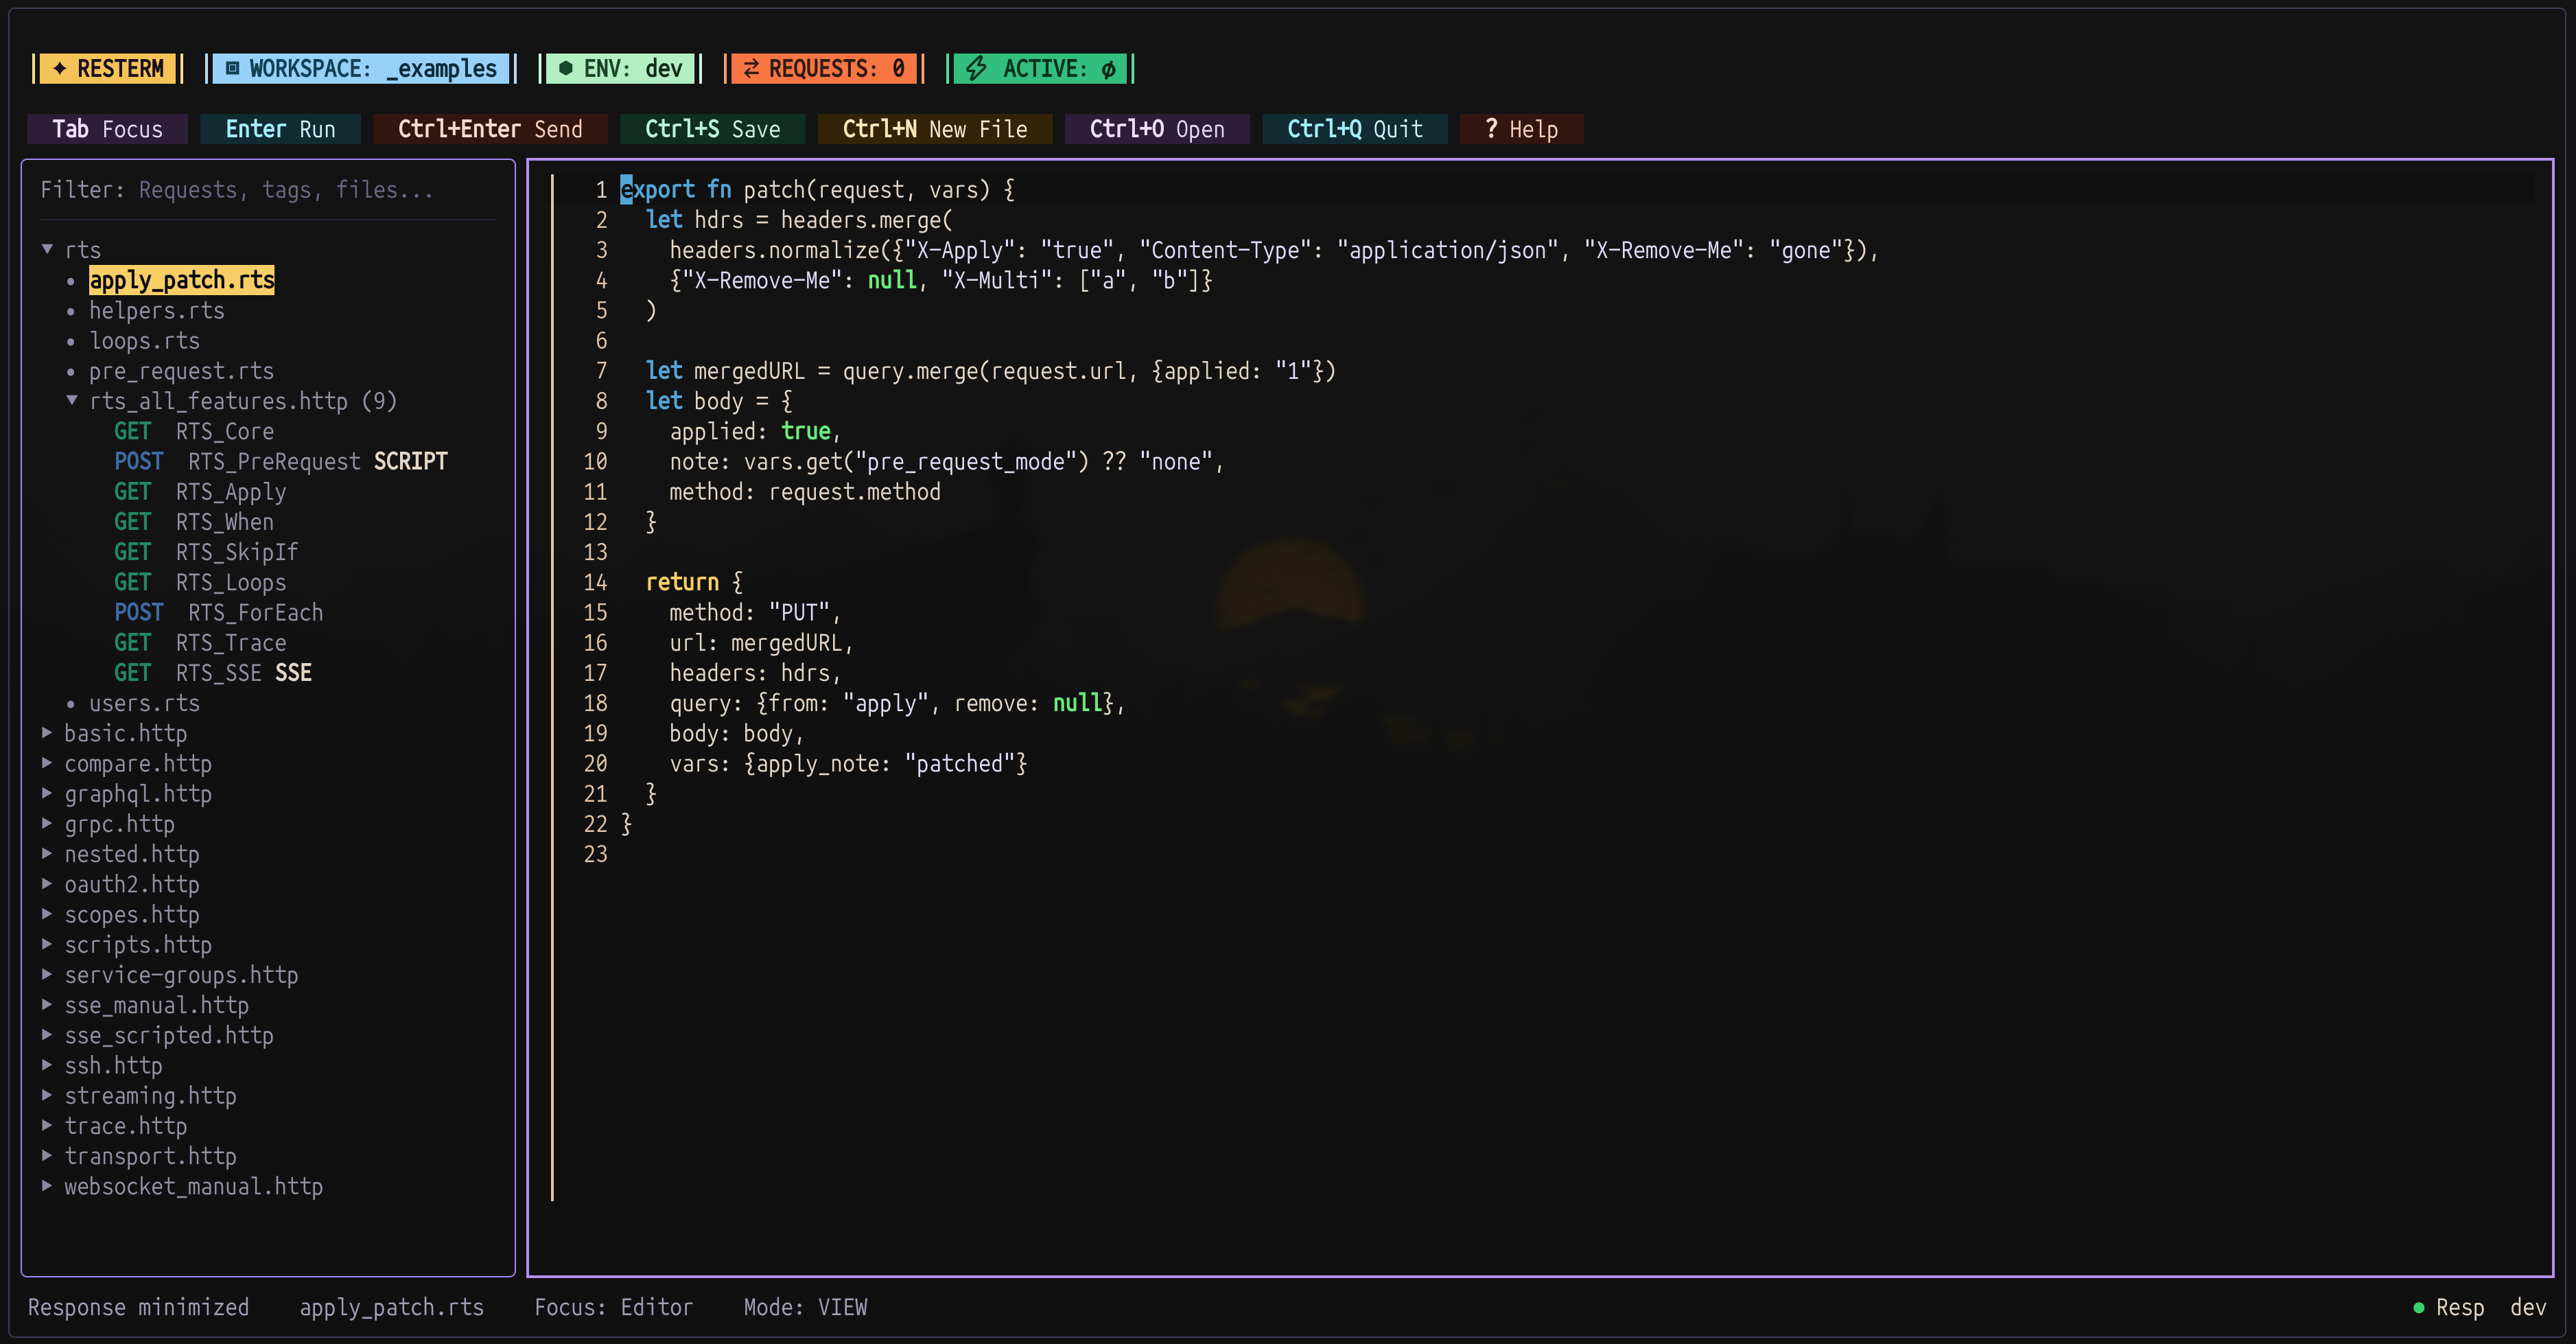The height and width of the screenshot is (1344, 2576).
Task: Click 'return {' on line 14
Action: (x=694, y=582)
